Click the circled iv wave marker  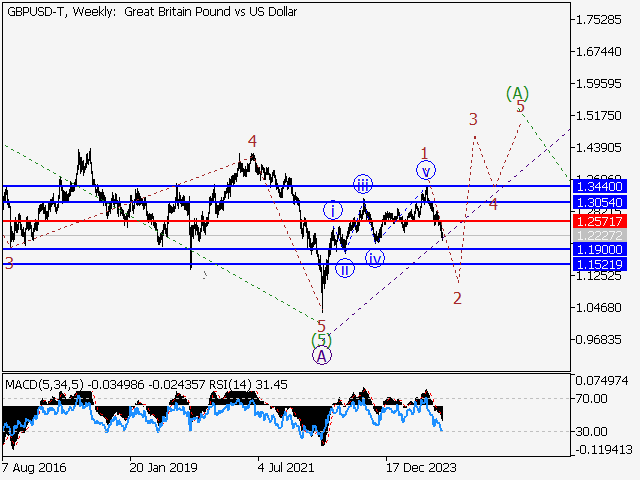click(374, 258)
